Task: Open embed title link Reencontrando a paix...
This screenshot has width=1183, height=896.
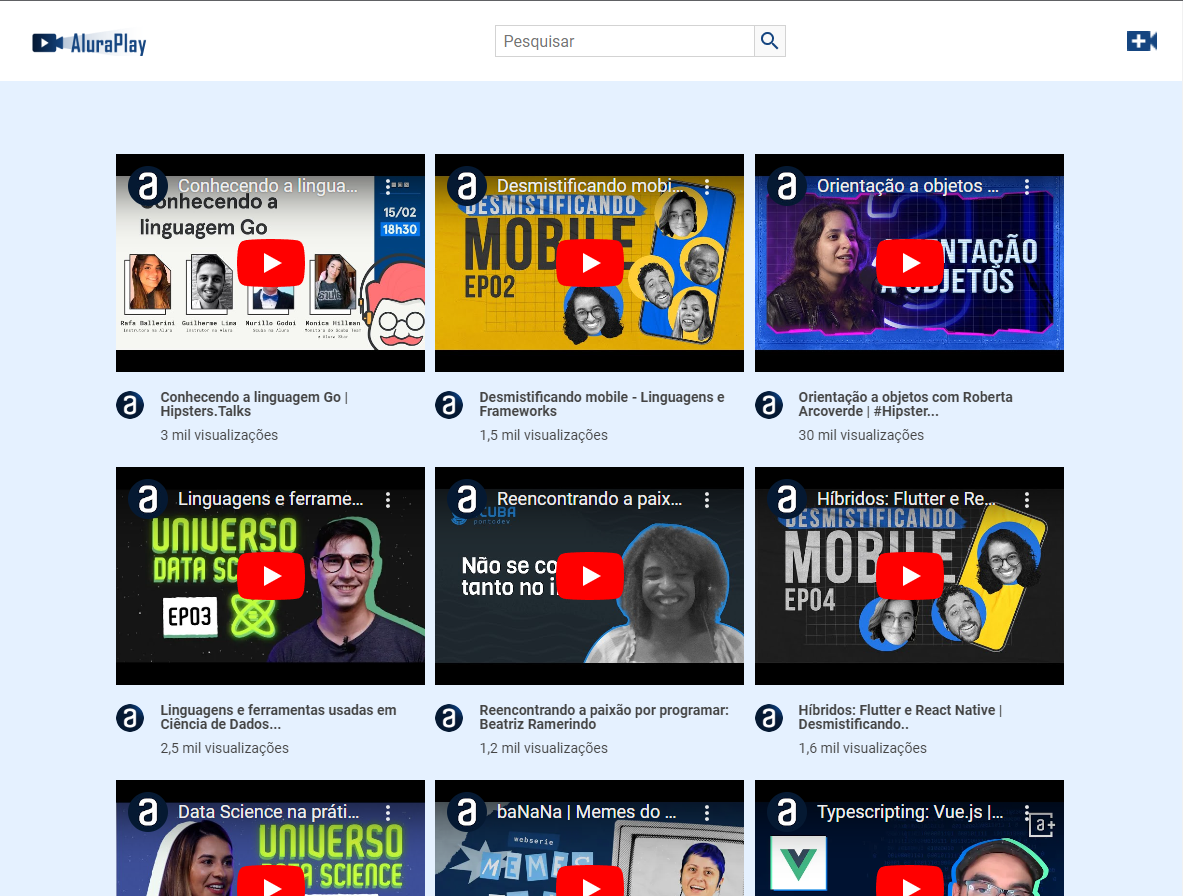Action: pyautogui.click(x=589, y=499)
